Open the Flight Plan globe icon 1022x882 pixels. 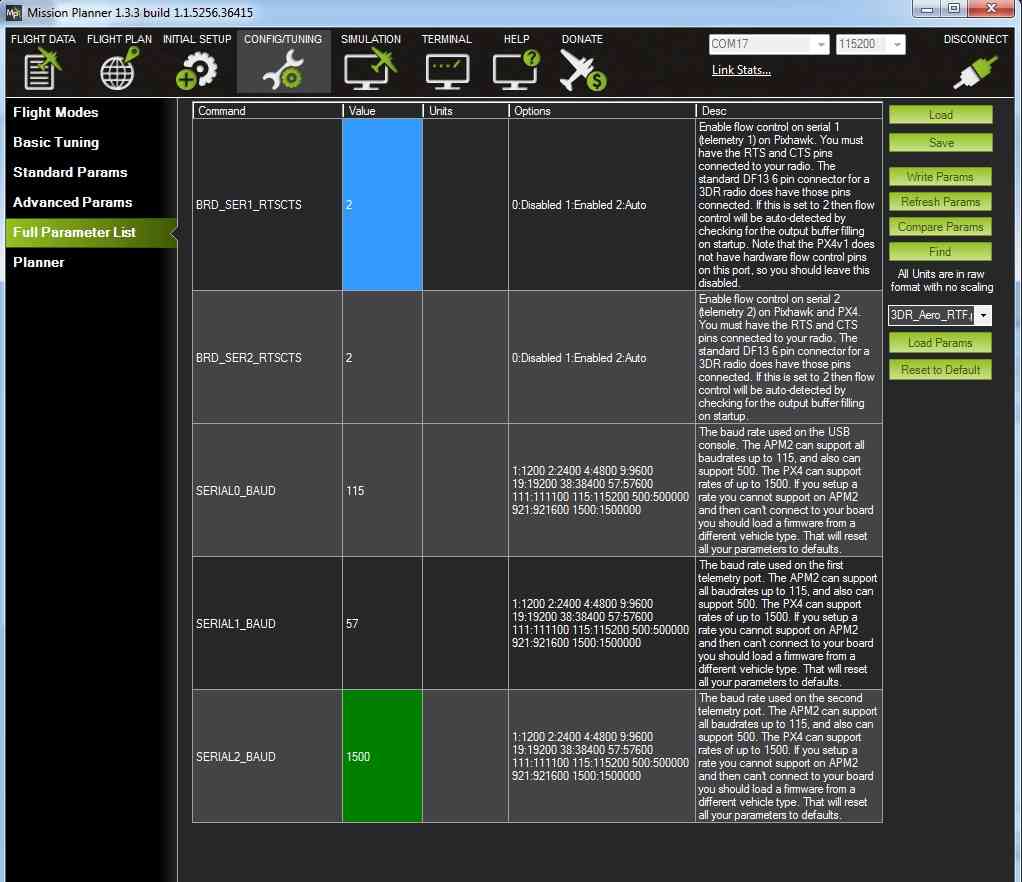(119, 70)
